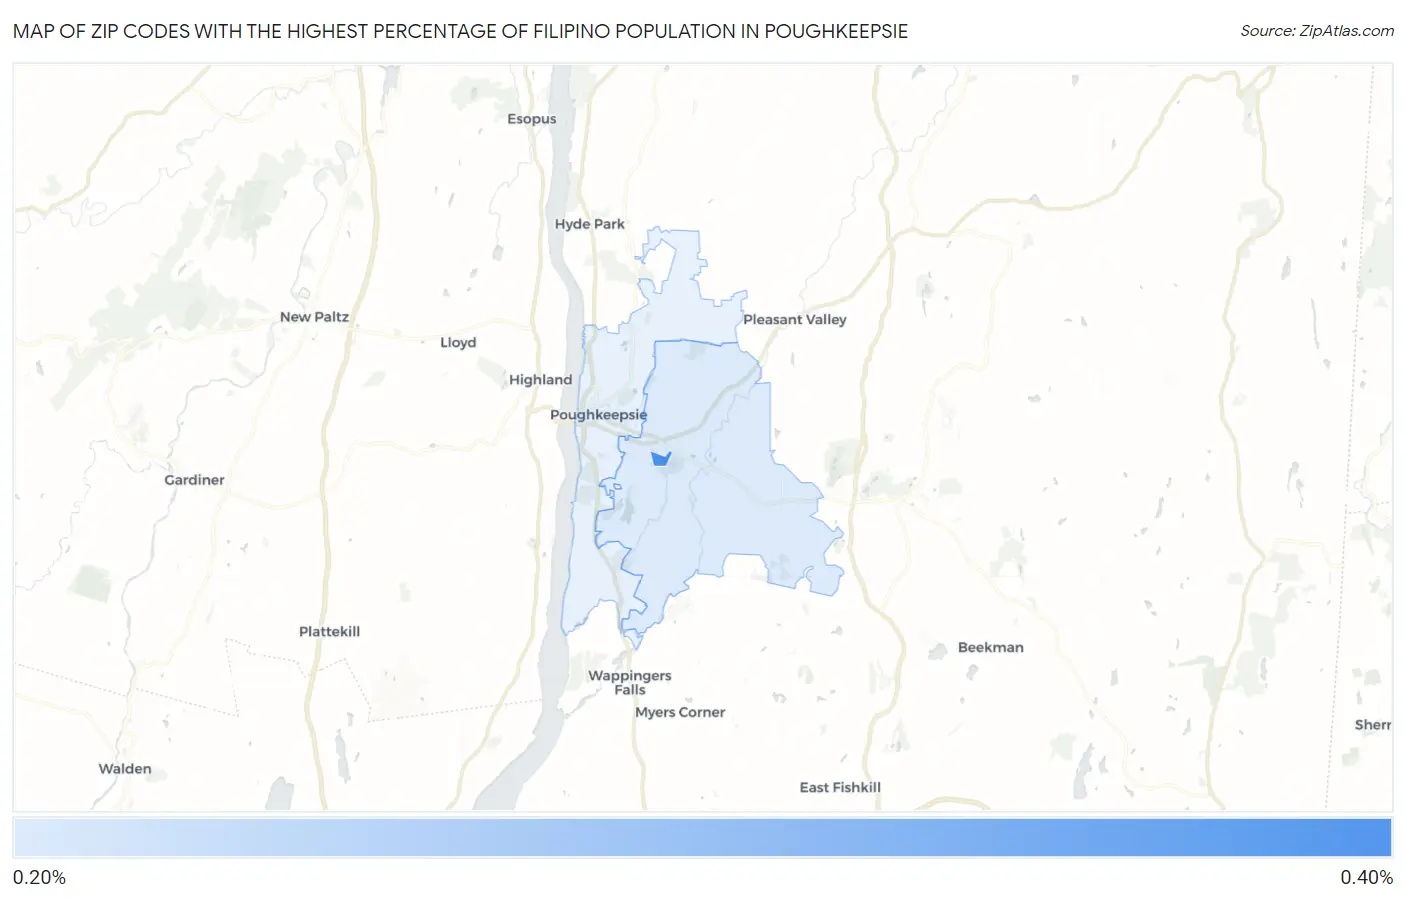Click the Hyde Park map label

pos(590,224)
